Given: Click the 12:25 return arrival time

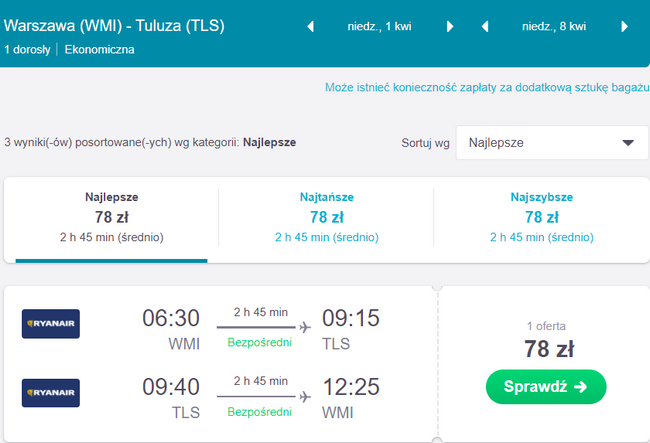Looking at the screenshot, I should point(351,387).
